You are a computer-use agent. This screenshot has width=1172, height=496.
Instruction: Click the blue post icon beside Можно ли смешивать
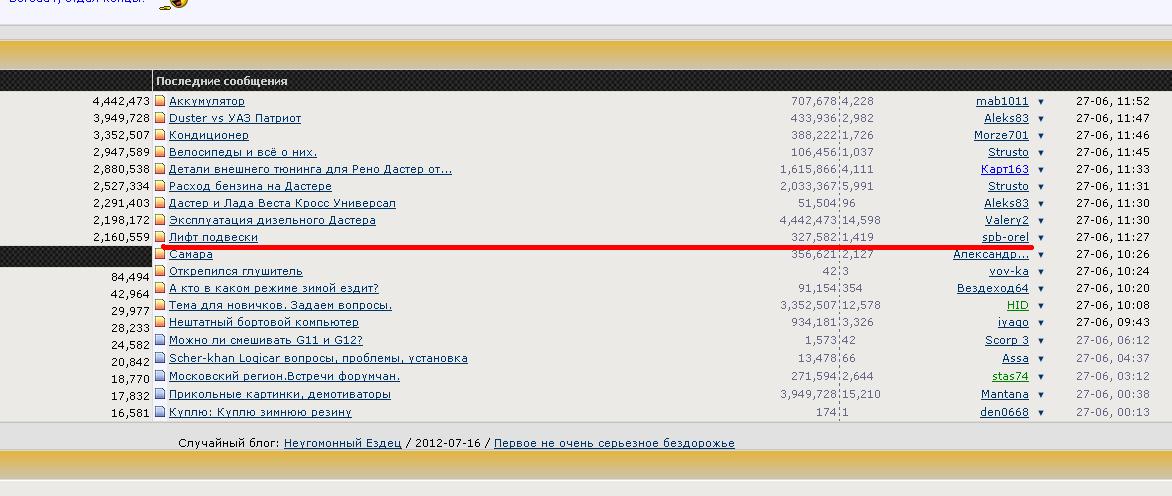click(160, 340)
